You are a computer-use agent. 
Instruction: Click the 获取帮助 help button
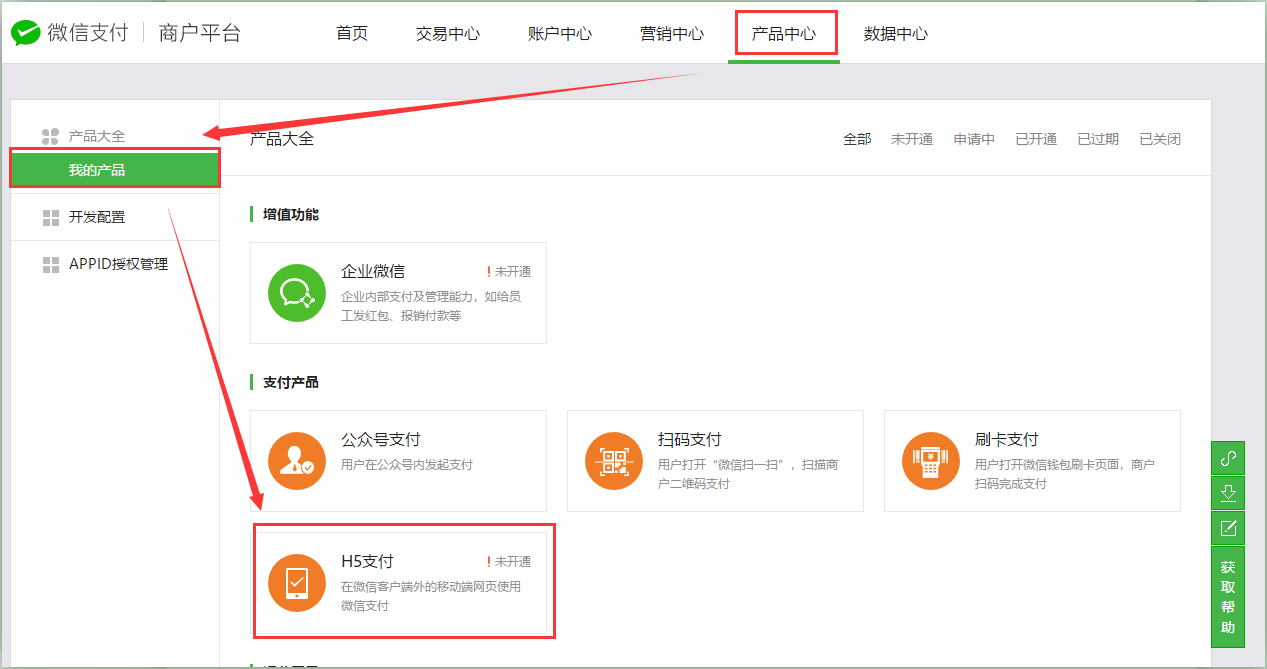[x=1228, y=597]
